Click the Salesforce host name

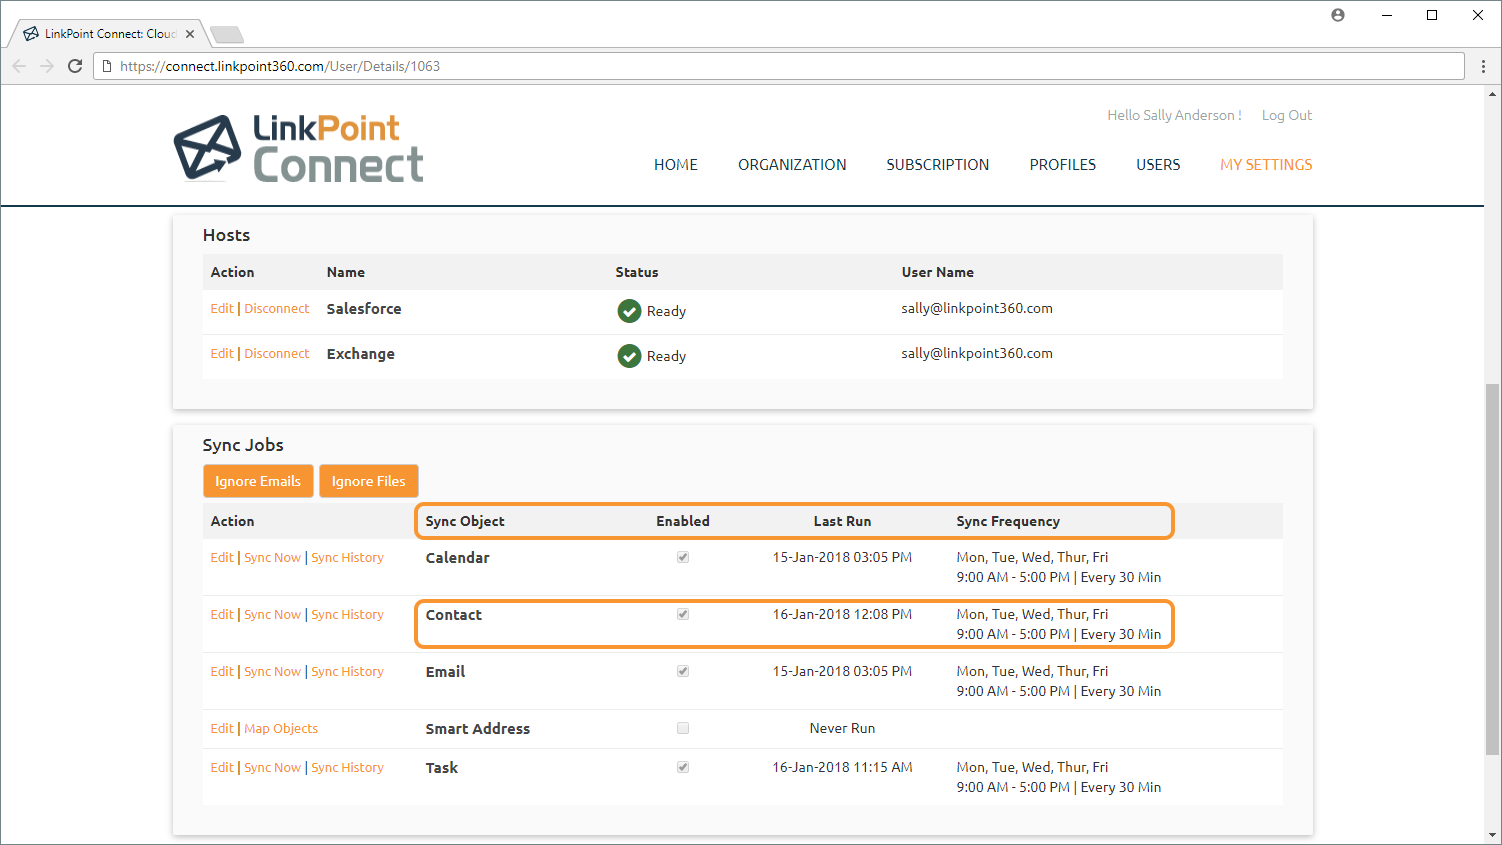click(x=364, y=309)
